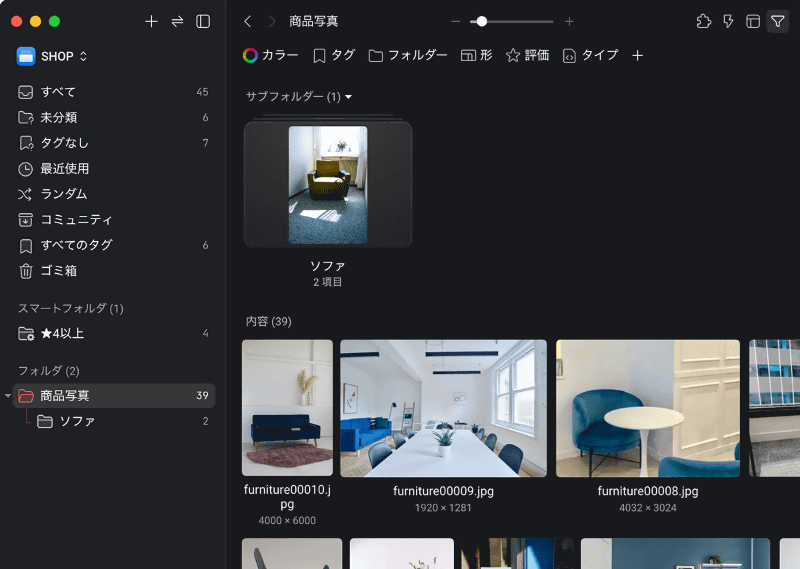Viewport: 800px width, 569px height.
Task: Click the 内容 (39) section header
Action: pos(268,321)
